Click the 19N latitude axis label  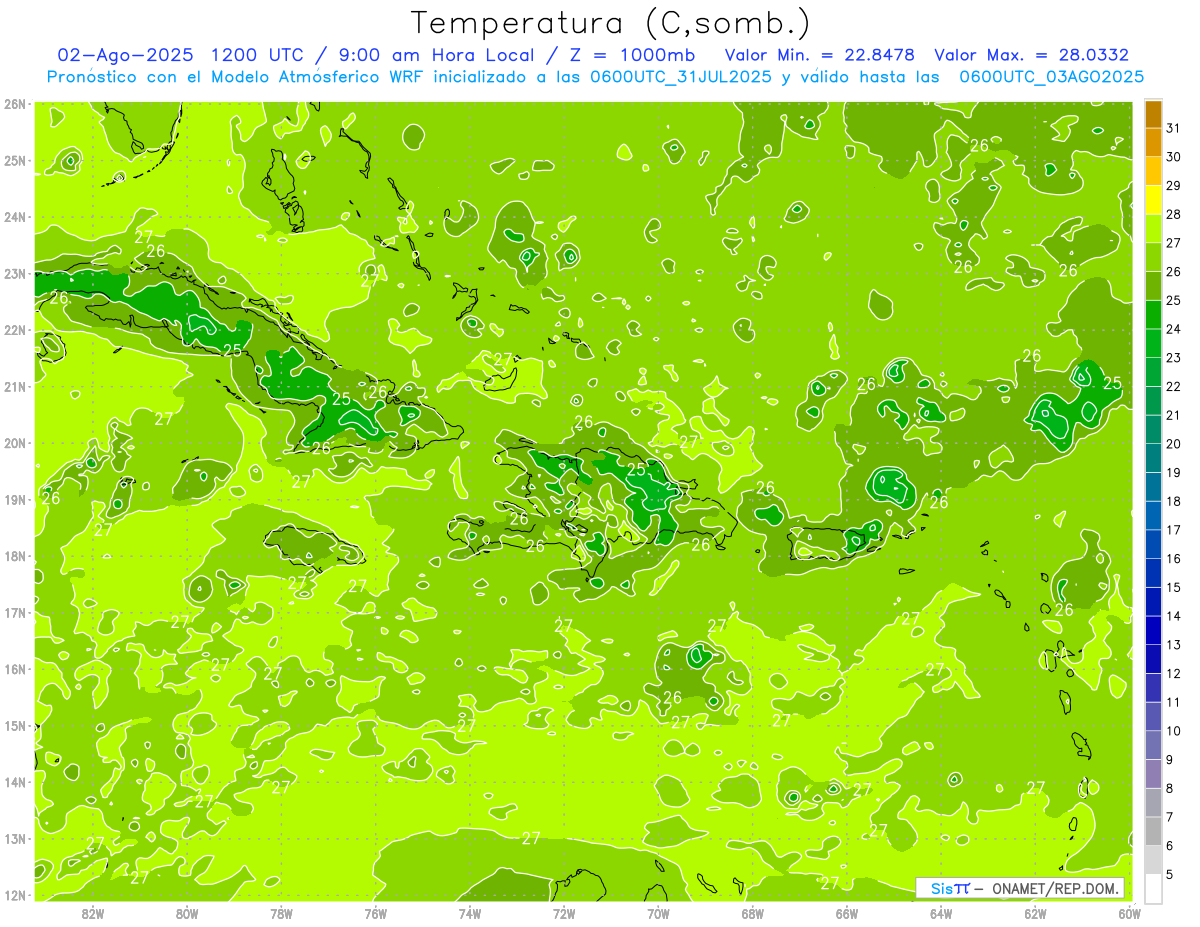tap(15, 499)
